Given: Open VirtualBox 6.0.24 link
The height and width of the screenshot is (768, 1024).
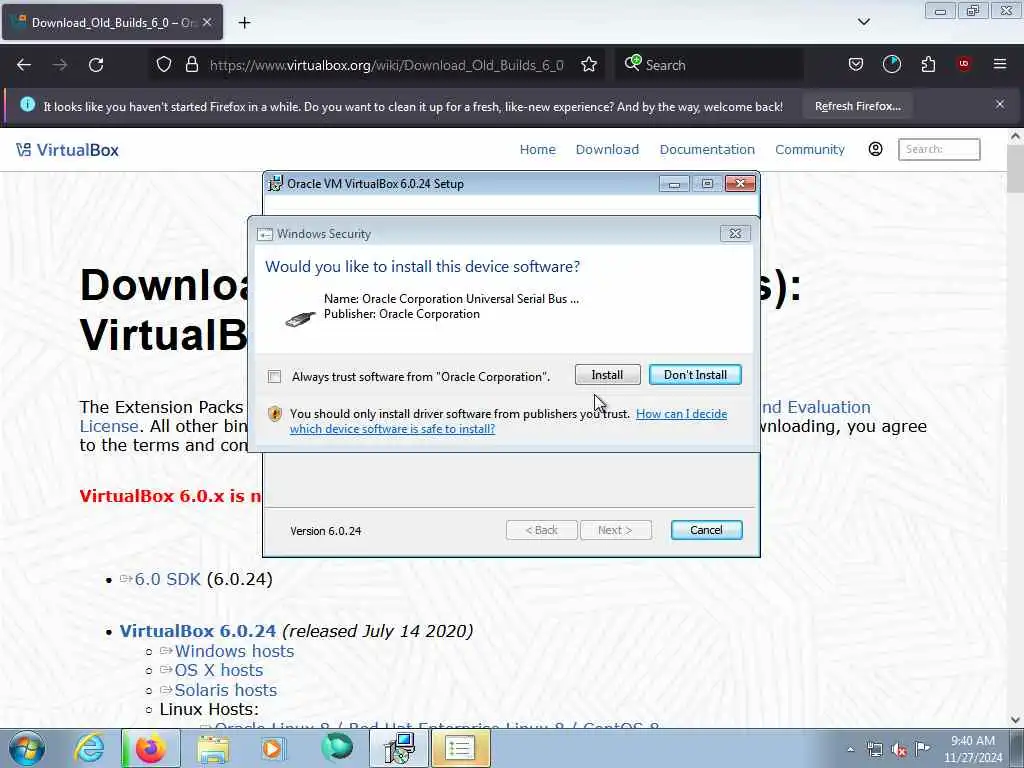Looking at the screenshot, I should pyautogui.click(x=198, y=631).
